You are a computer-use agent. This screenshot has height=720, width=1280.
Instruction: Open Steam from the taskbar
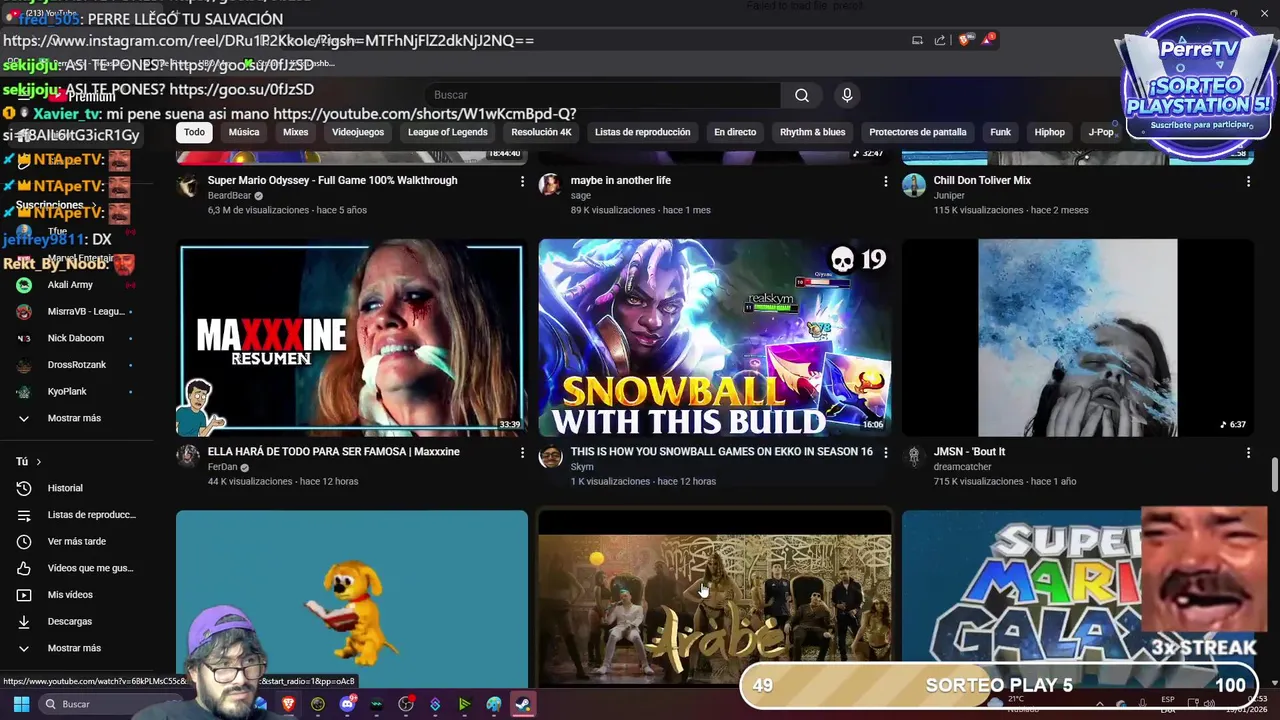523,704
